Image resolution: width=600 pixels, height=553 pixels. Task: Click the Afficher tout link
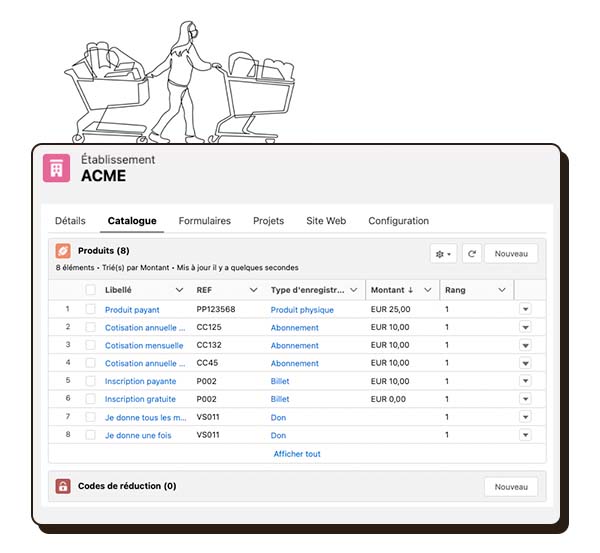pyautogui.click(x=297, y=454)
